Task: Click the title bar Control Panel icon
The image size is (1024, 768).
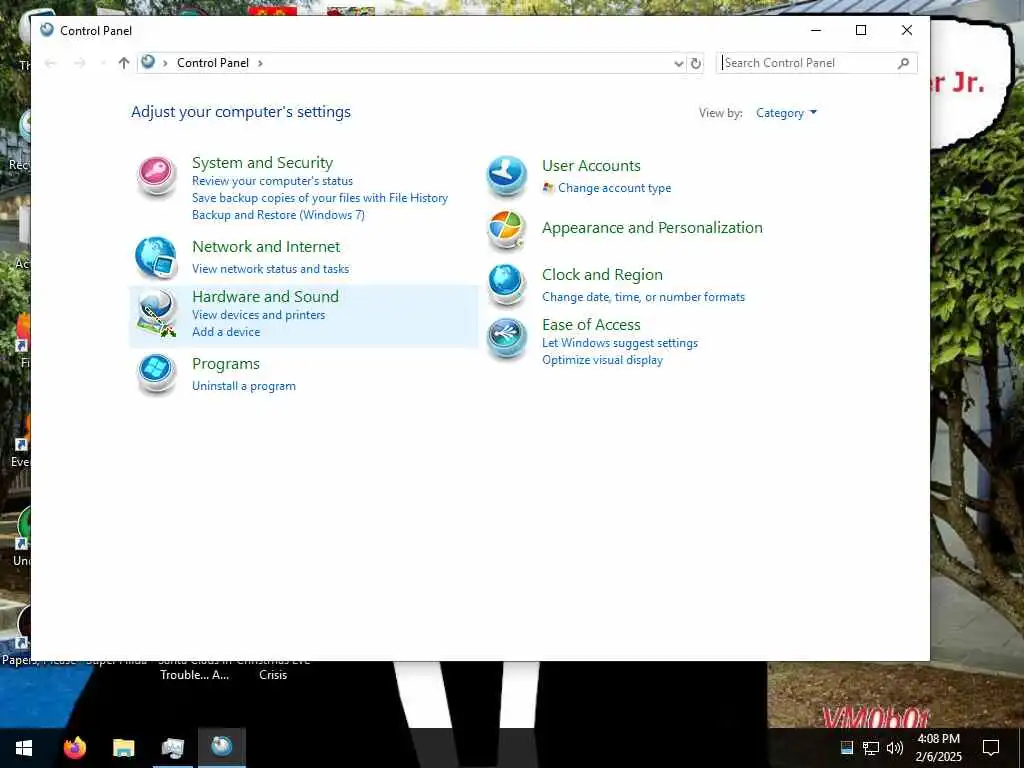Action: click(x=46, y=30)
